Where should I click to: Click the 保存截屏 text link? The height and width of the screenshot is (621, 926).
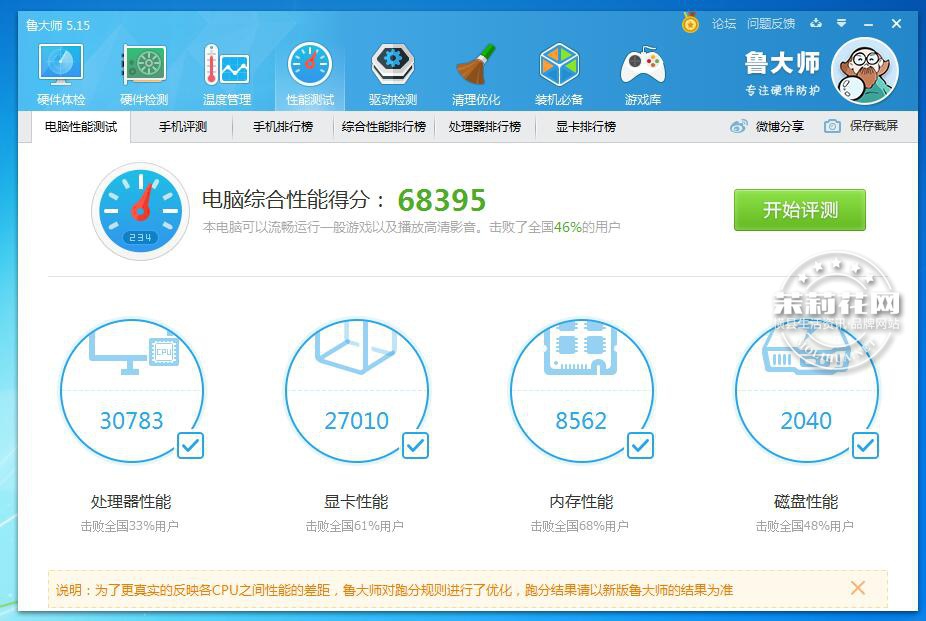pos(874,126)
